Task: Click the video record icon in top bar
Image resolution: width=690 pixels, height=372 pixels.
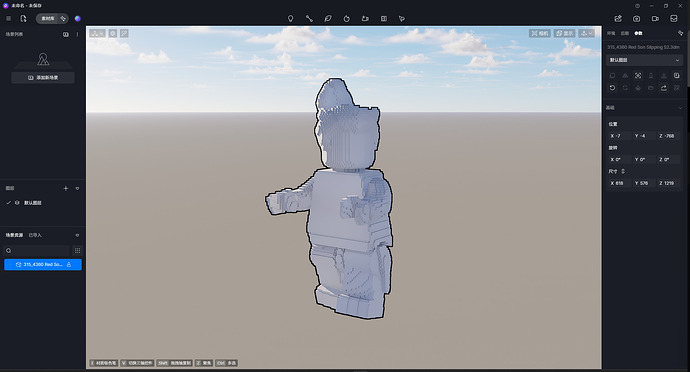Action: click(x=655, y=18)
